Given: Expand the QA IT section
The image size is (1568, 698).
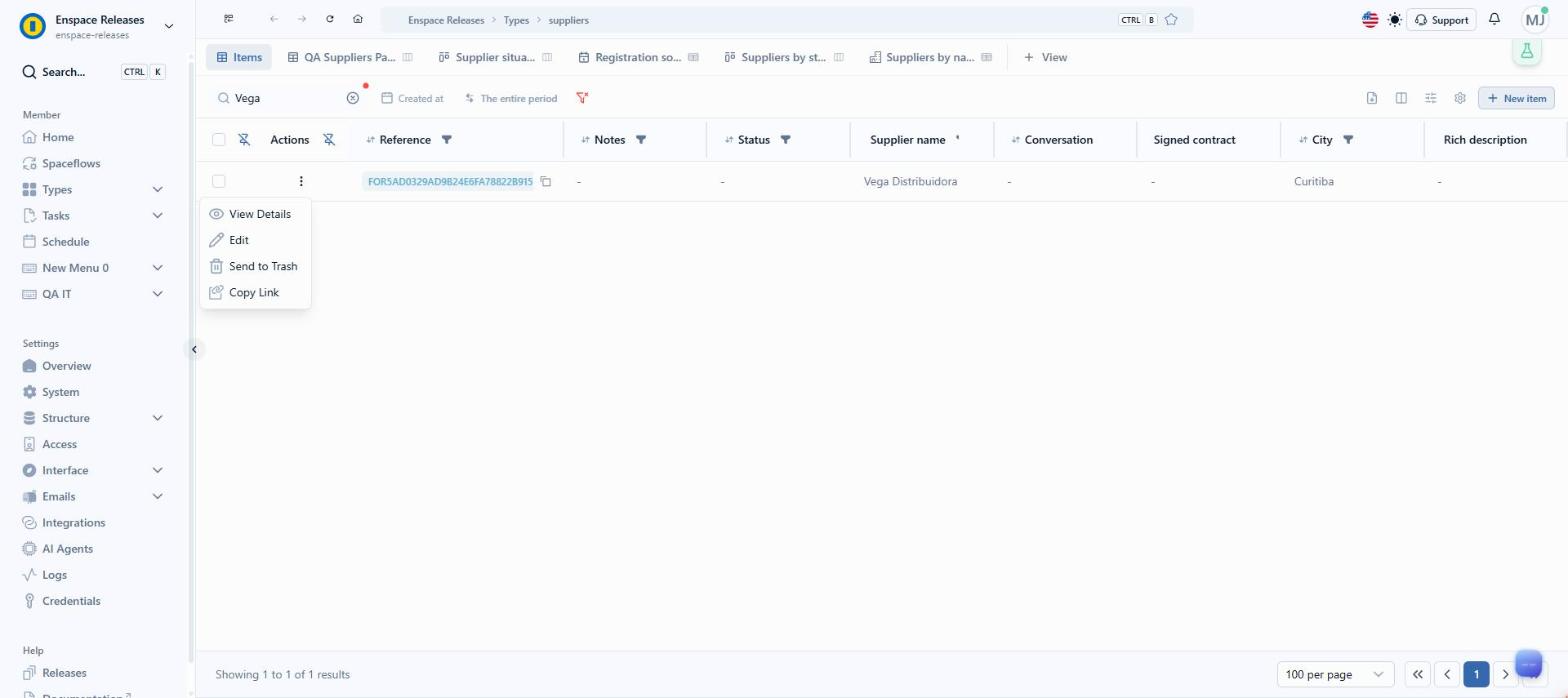Looking at the screenshot, I should [157, 293].
